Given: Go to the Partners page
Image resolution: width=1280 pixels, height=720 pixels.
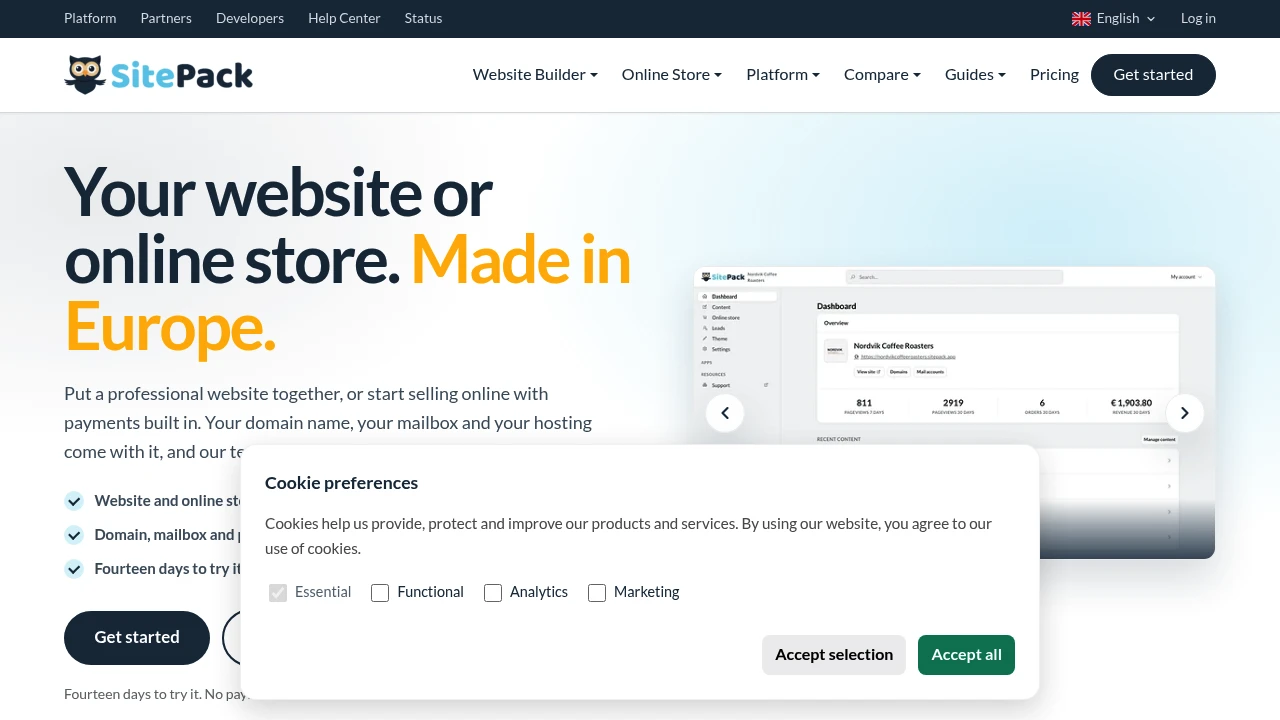Looking at the screenshot, I should (166, 18).
